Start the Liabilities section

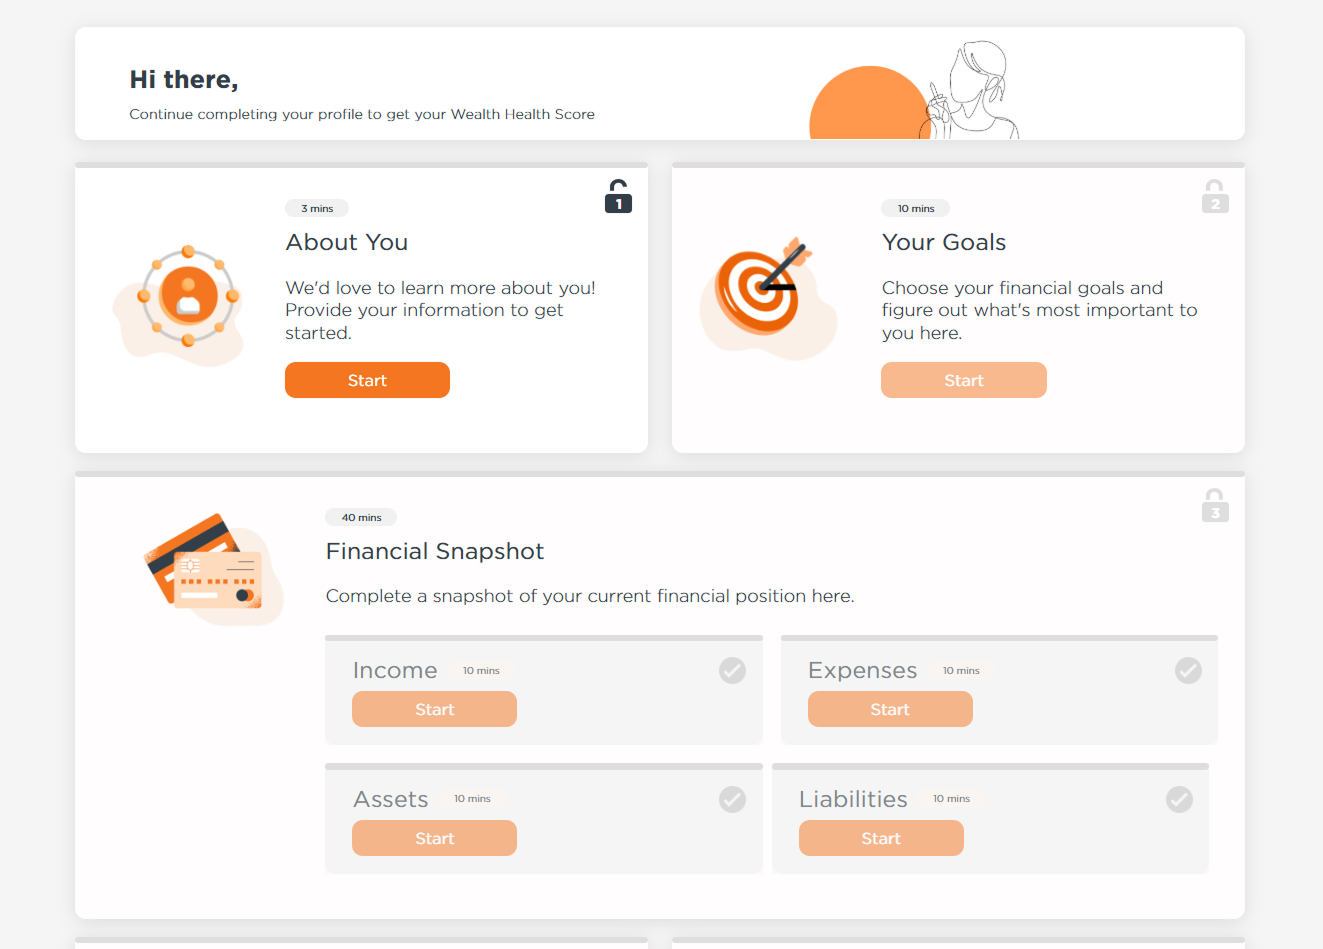click(881, 838)
